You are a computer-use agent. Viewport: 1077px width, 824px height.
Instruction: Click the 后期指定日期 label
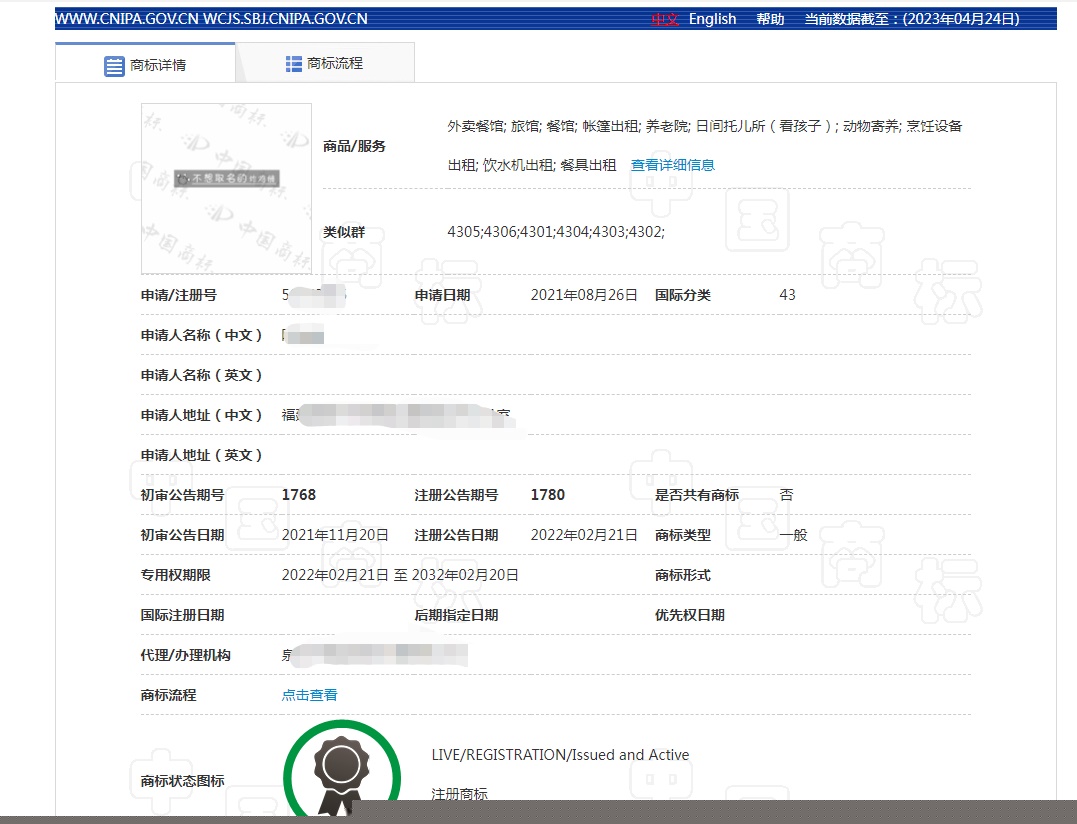[x=456, y=615]
